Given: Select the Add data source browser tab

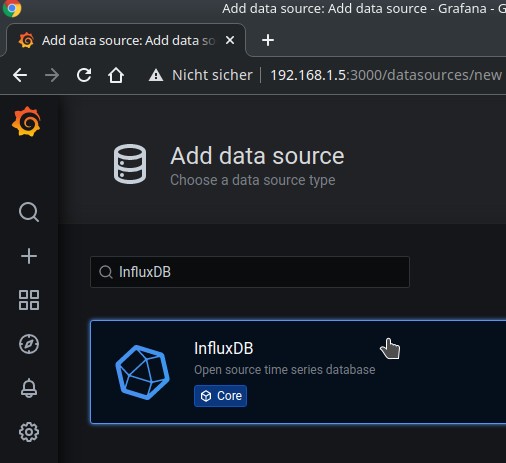Looking at the screenshot, I should pyautogui.click(x=126, y=40).
